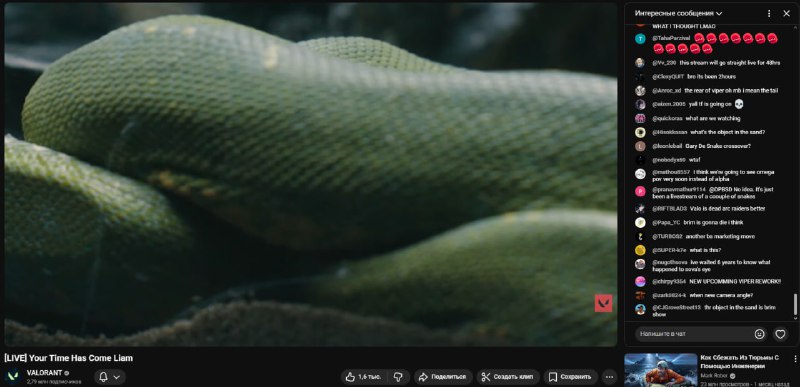
Task: Open the VALORANT channel name link
Action: click(x=44, y=373)
